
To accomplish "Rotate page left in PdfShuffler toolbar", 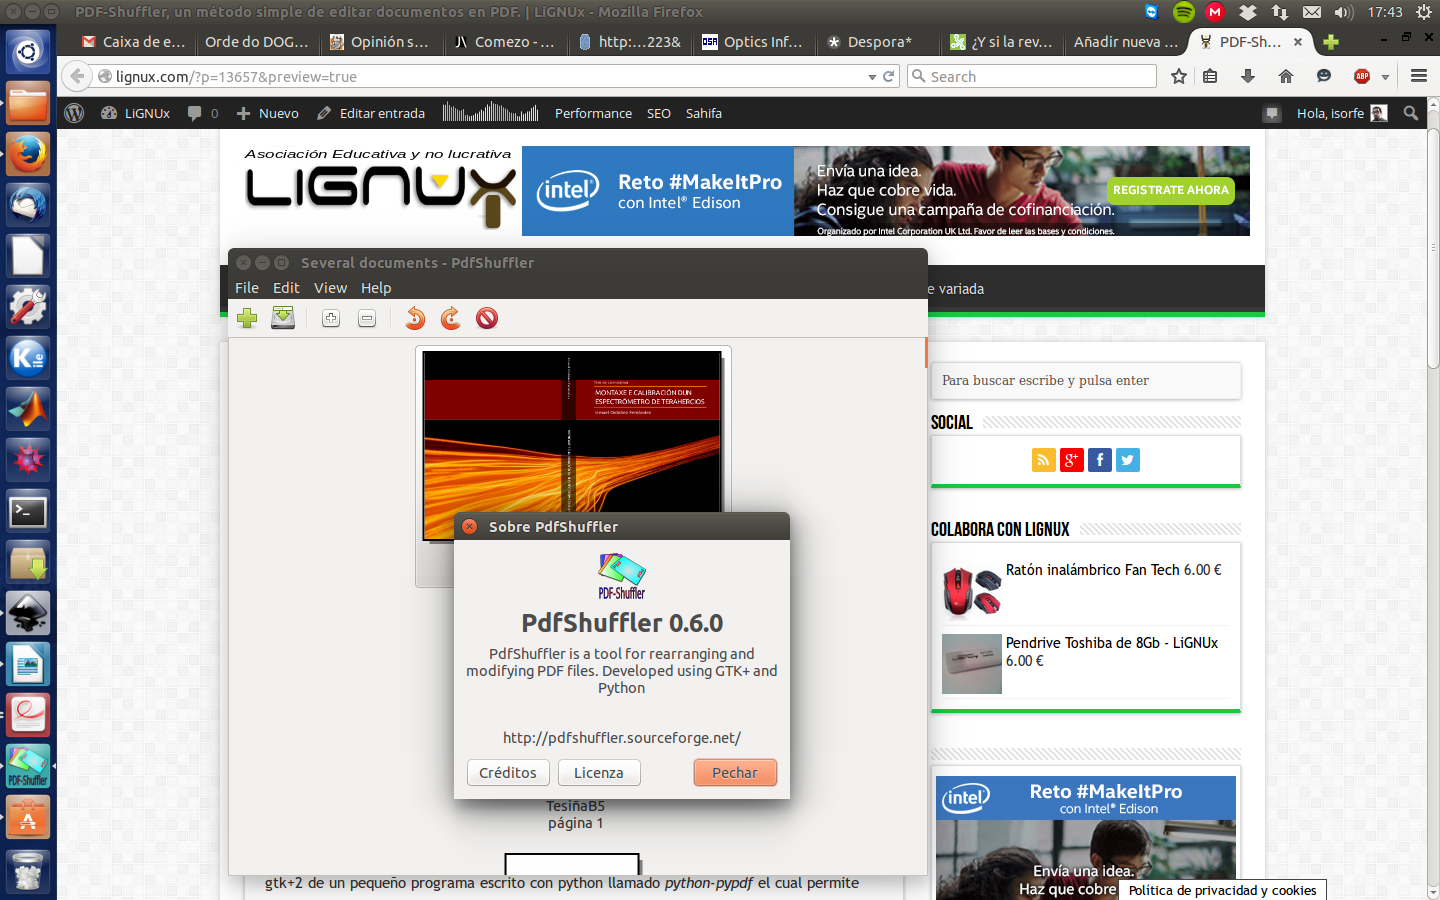I will tap(415, 318).
